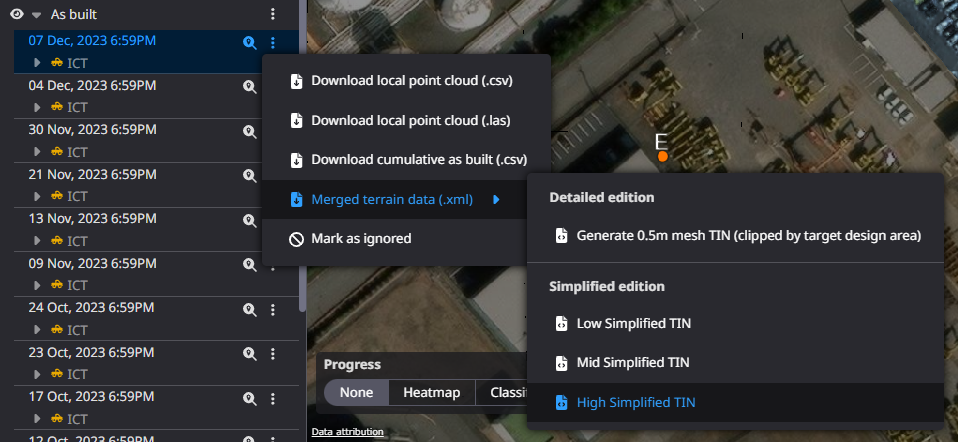Open options for 07 Dec, 2023 entry
Image resolution: width=958 pixels, height=442 pixels.
pos(273,43)
